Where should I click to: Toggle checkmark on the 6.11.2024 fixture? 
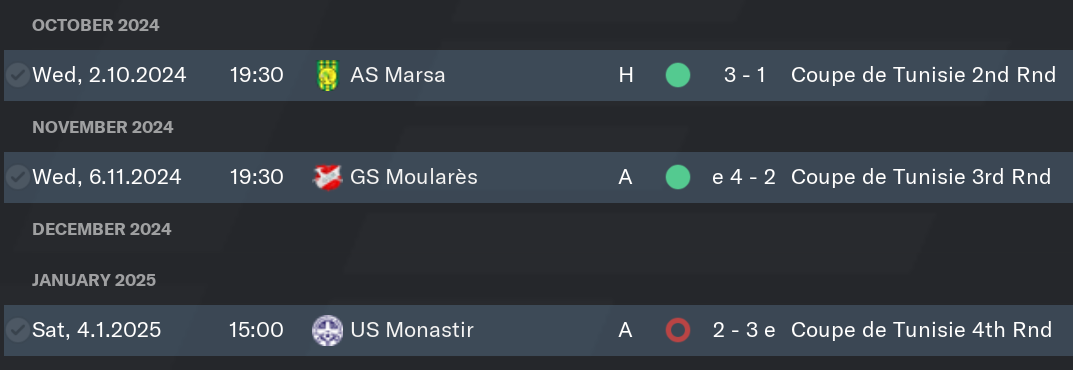18,178
